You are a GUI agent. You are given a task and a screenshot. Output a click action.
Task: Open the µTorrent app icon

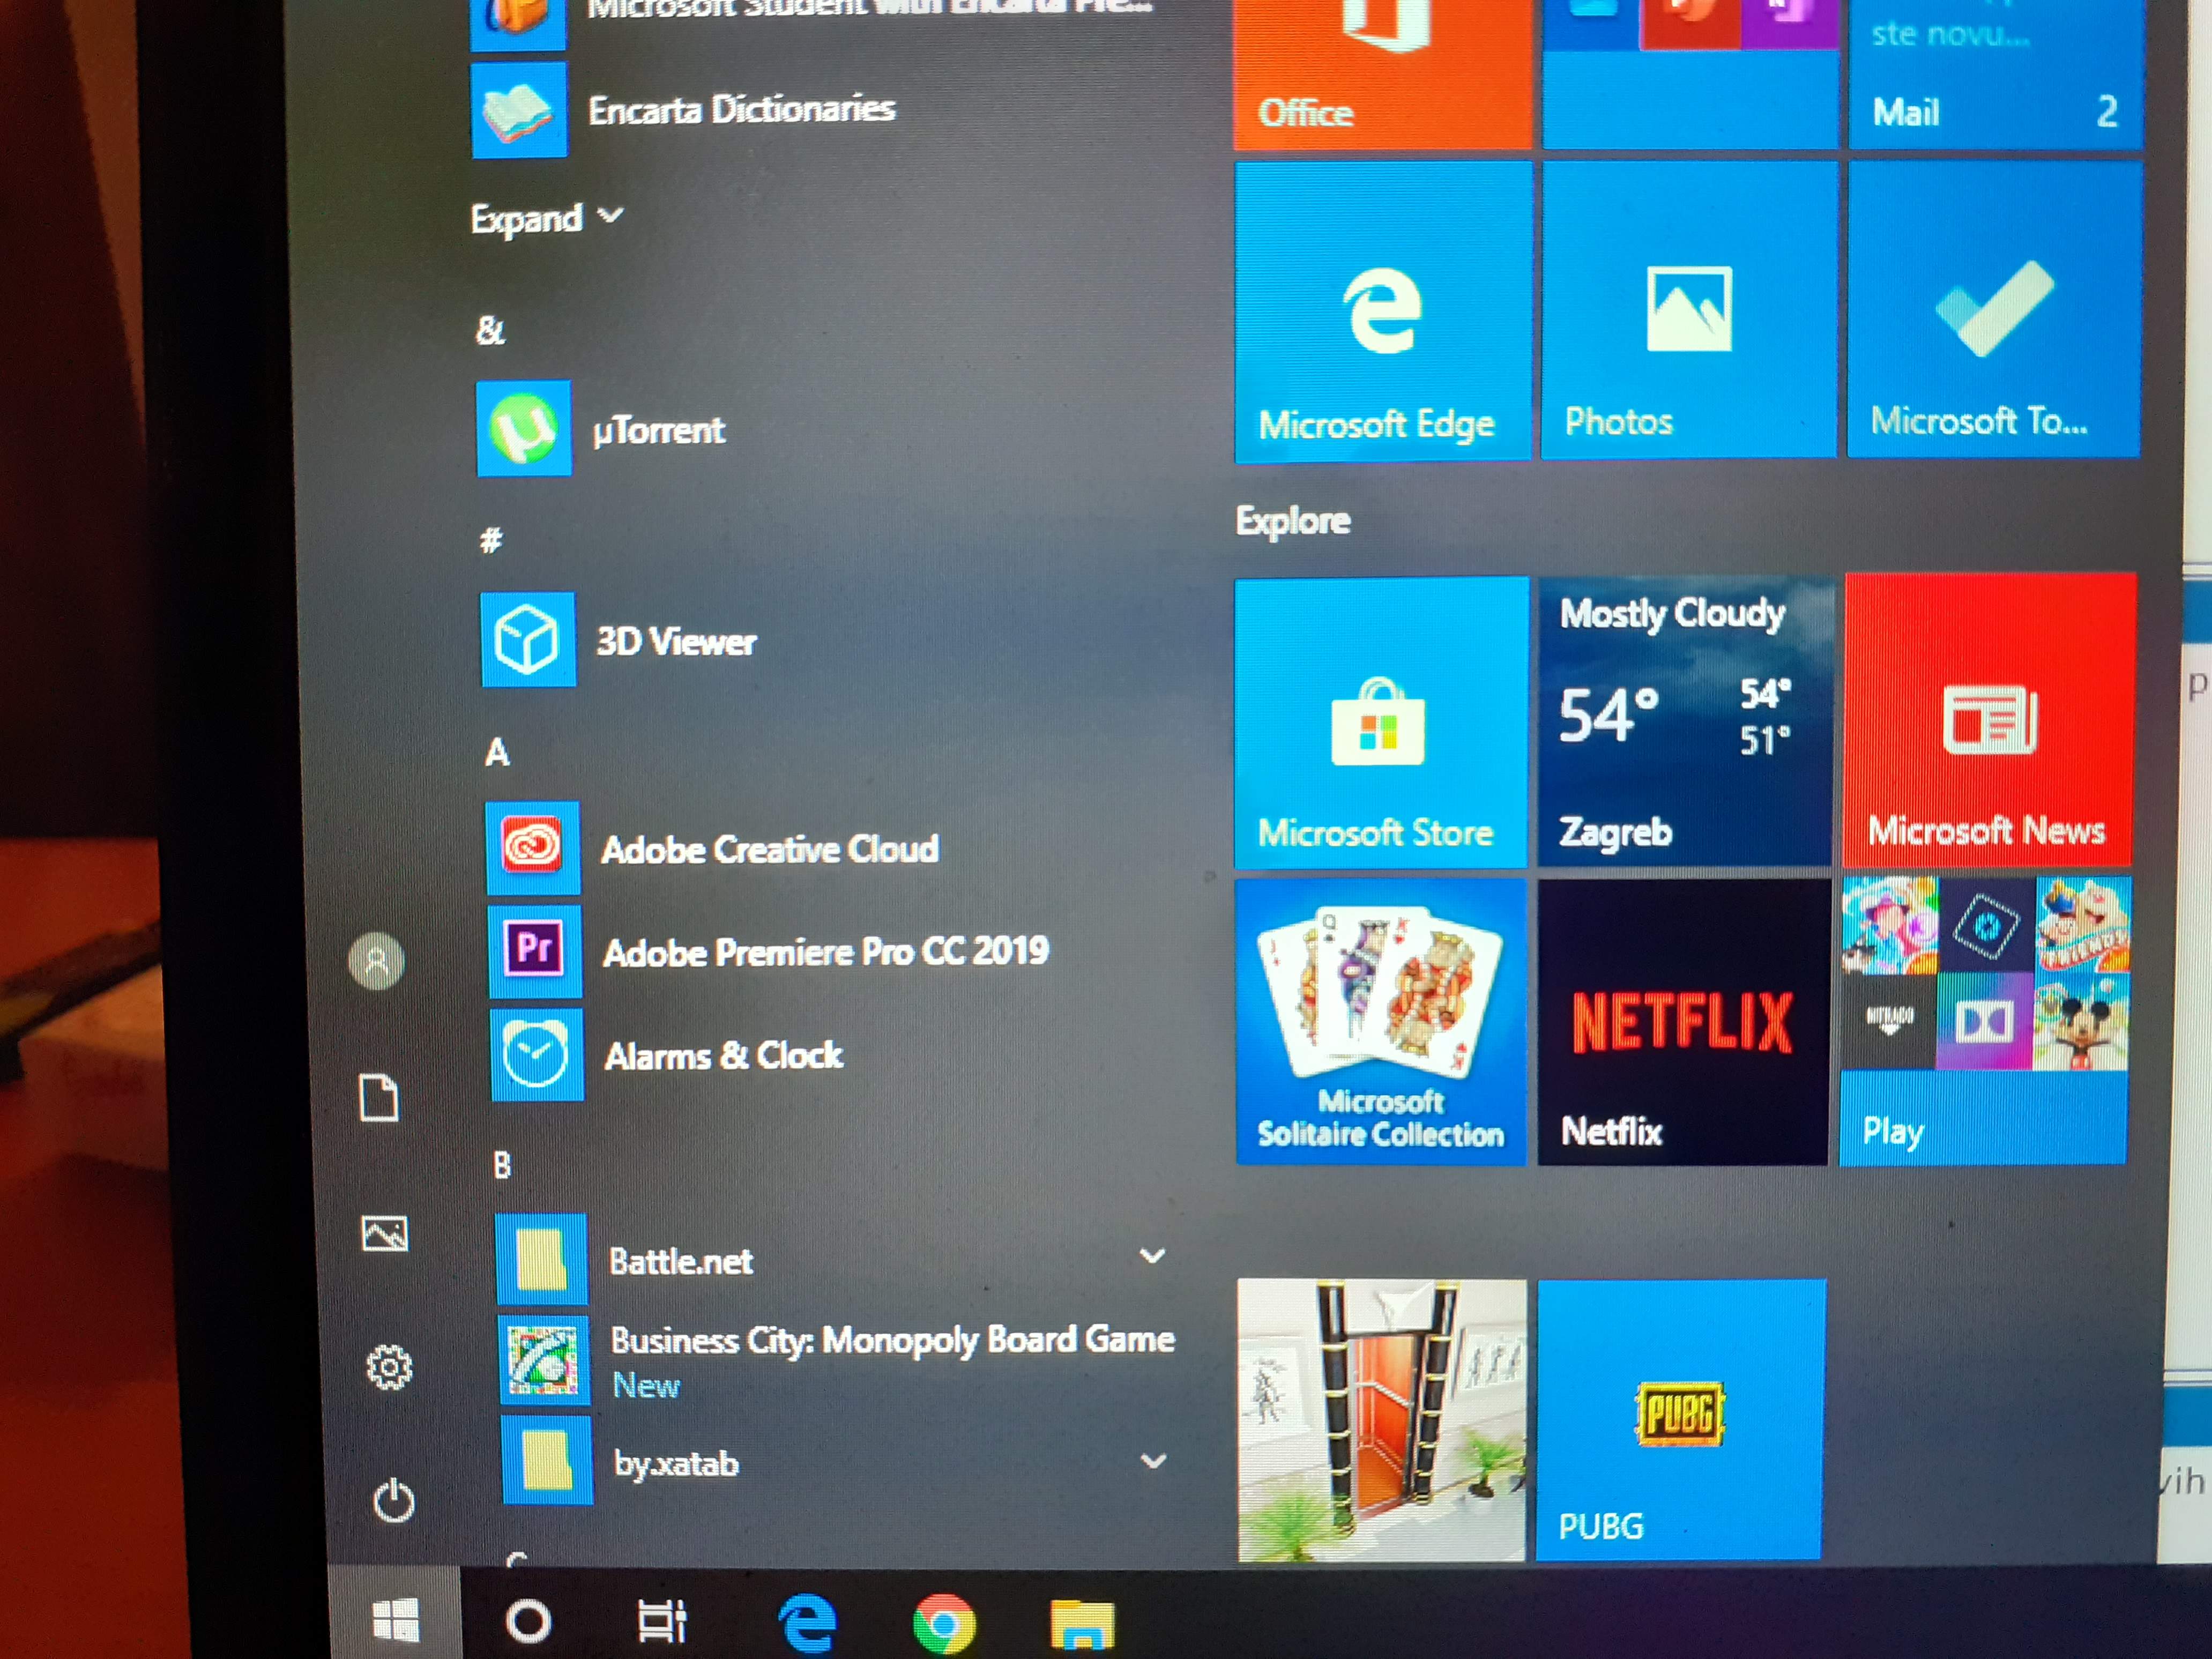point(523,428)
